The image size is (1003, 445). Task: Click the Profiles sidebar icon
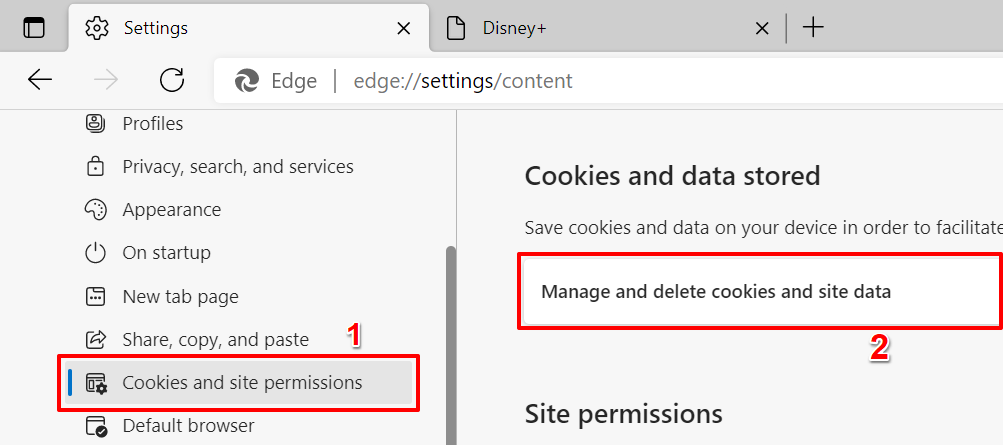click(x=96, y=124)
